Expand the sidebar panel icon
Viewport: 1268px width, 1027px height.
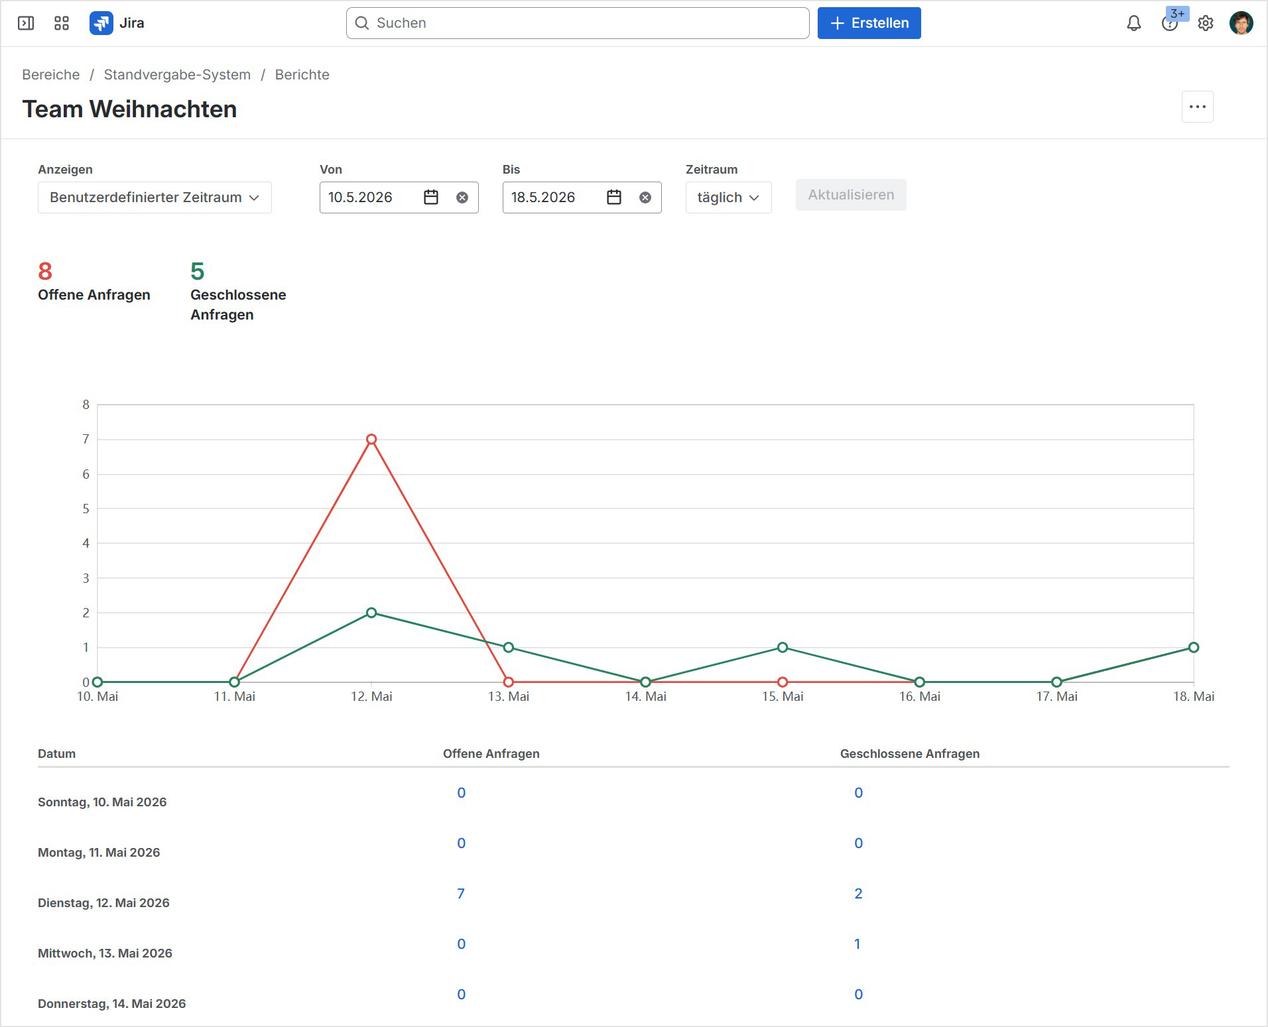26,23
